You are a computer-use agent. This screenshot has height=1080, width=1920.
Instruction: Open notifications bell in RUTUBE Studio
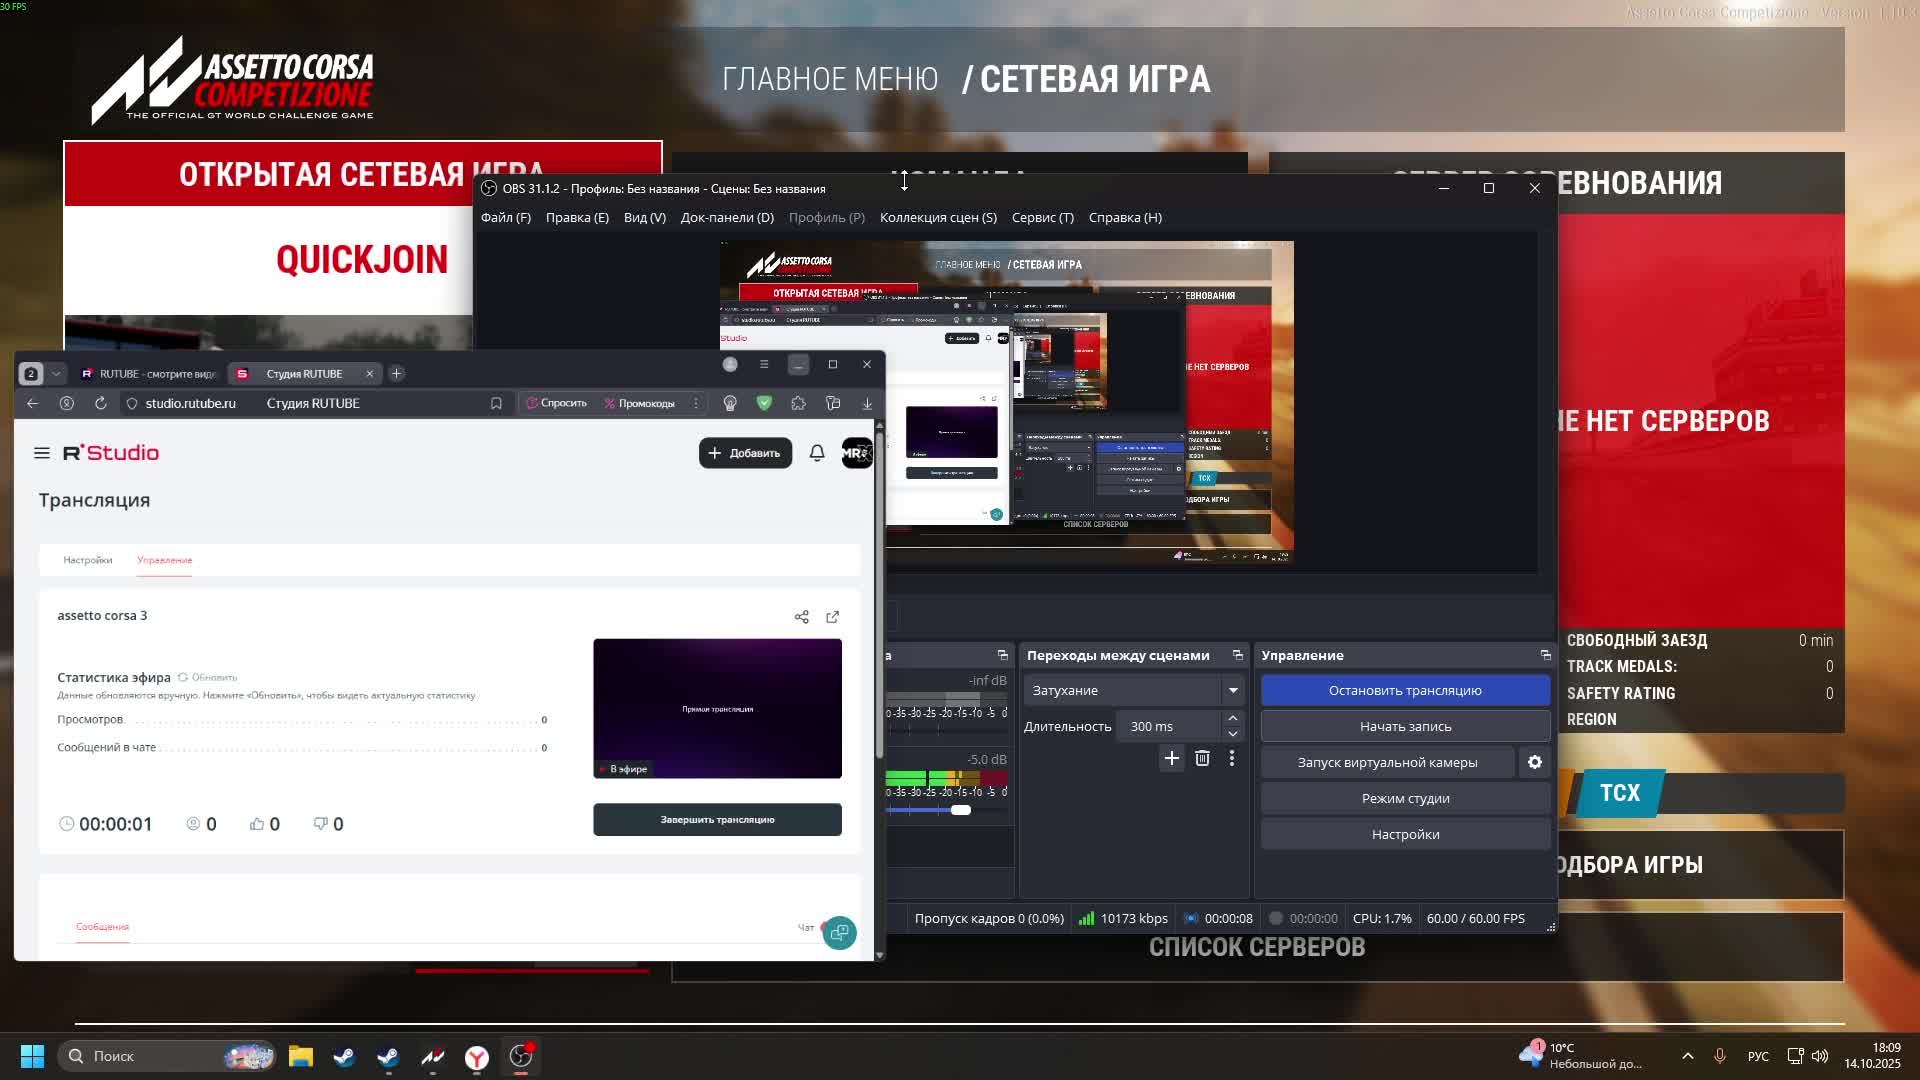pyautogui.click(x=816, y=452)
